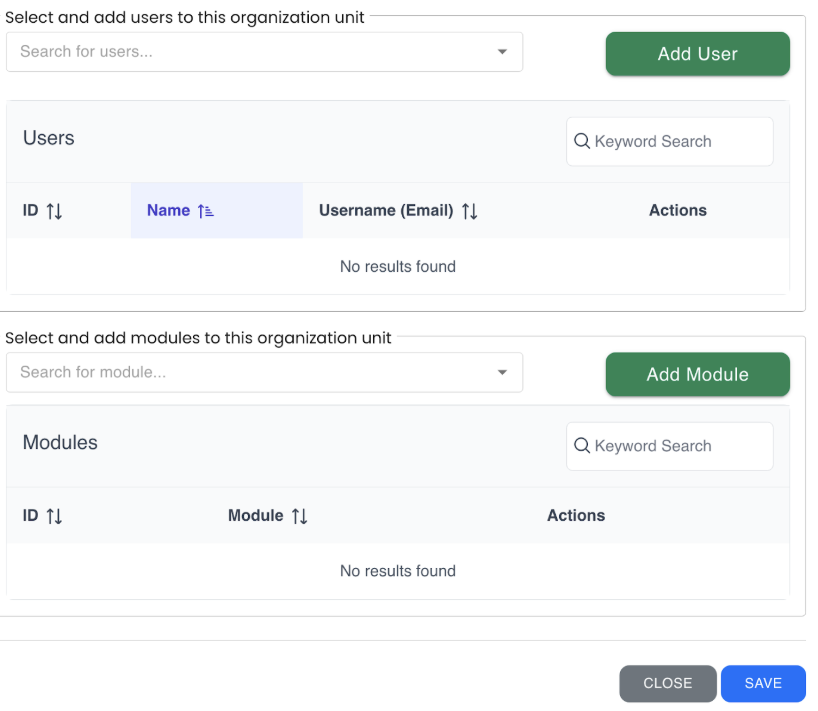Open the Search for users dropdown arrow
Viewport: 818px width, 711px height.
click(x=502, y=52)
